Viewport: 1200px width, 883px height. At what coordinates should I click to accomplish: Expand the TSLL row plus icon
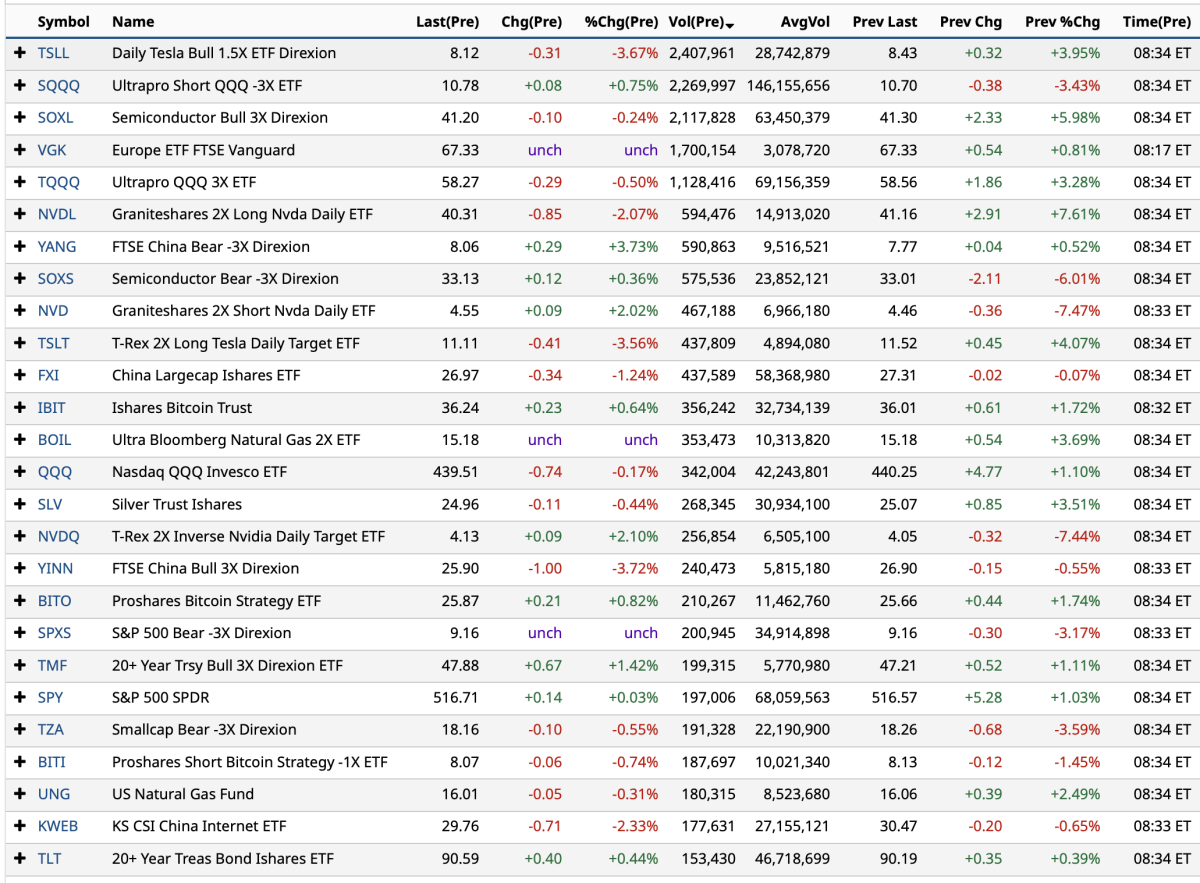coord(19,53)
